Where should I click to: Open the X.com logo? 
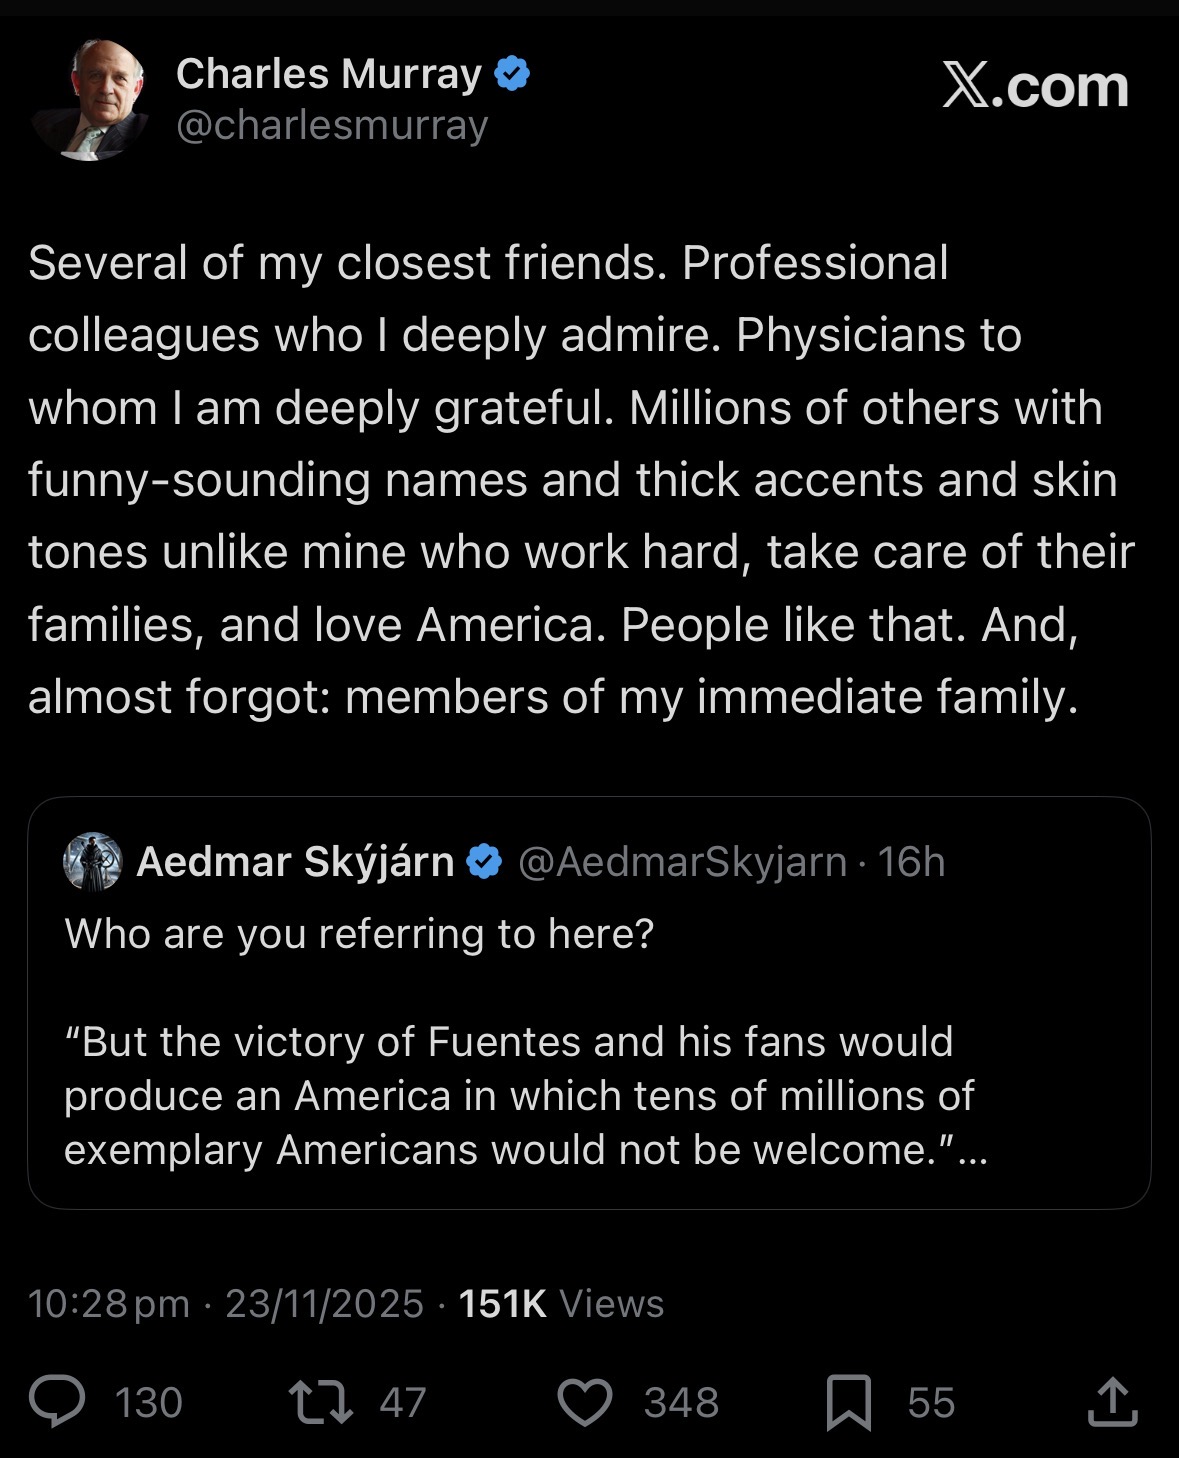pyautogui.click(x=1035, y=86)
